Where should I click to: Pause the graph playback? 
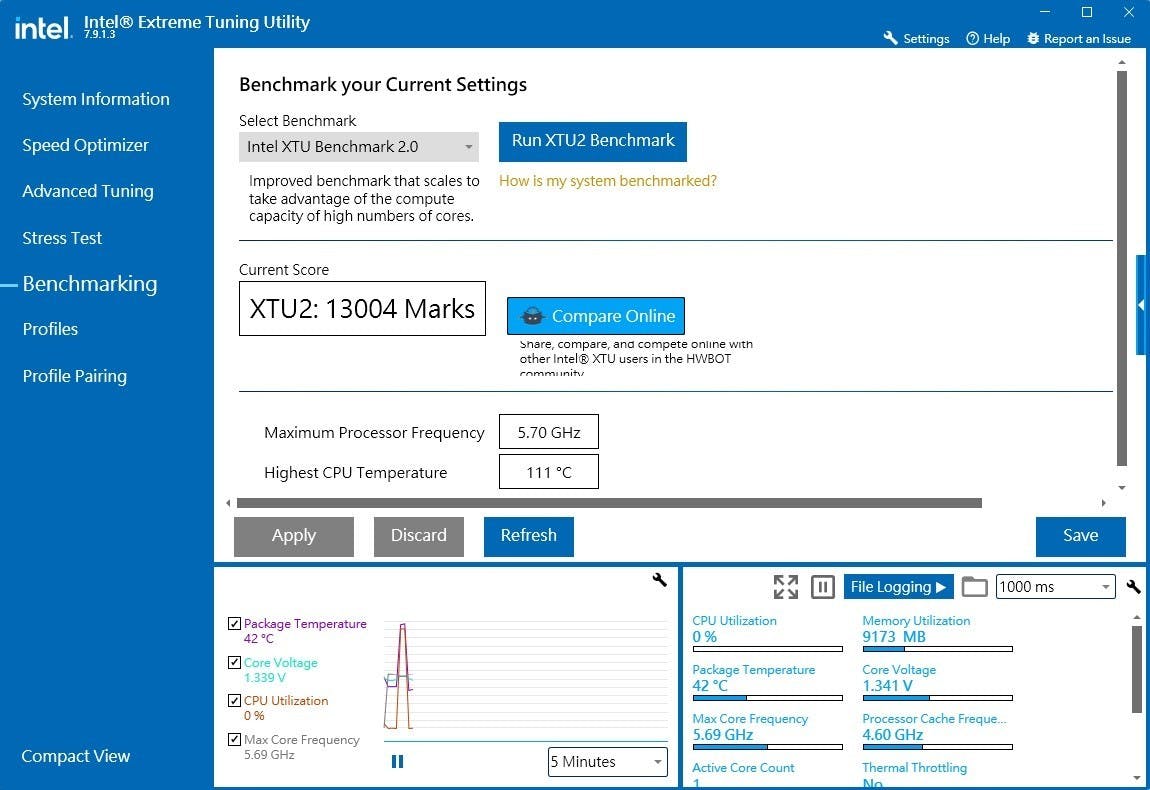397,762
